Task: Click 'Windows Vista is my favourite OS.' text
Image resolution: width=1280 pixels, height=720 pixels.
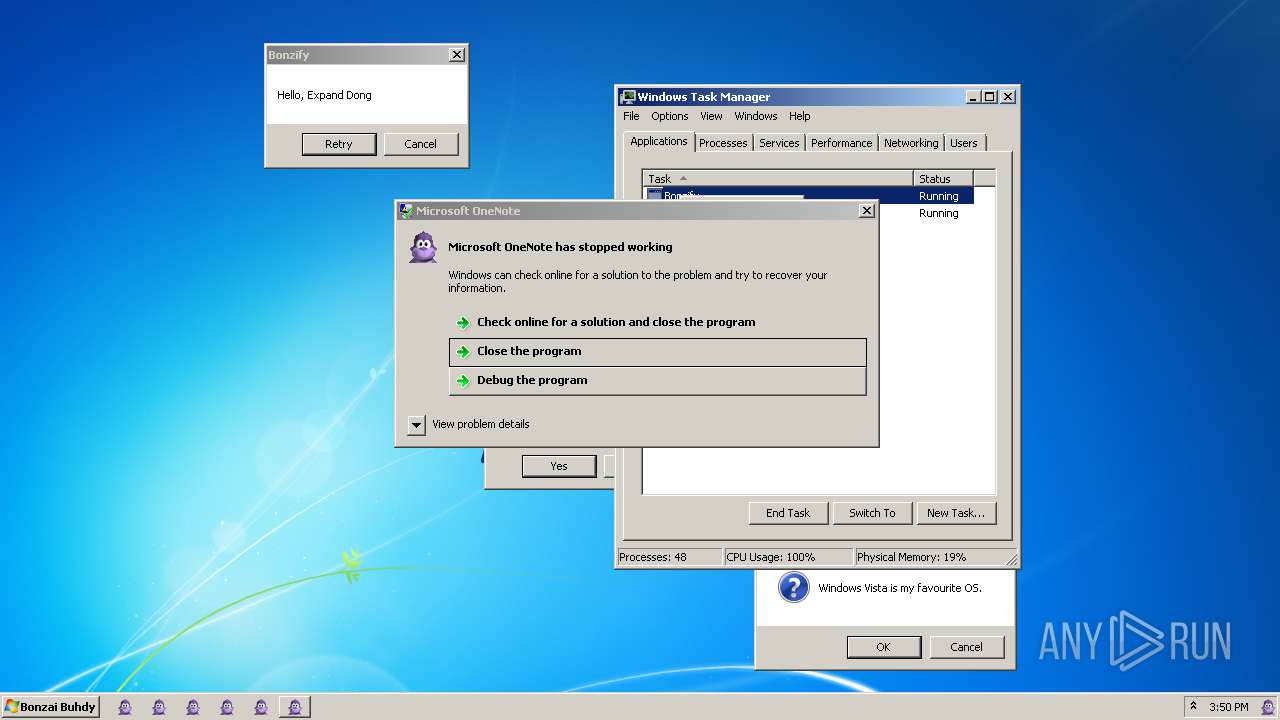Action: tap(900, 588)
